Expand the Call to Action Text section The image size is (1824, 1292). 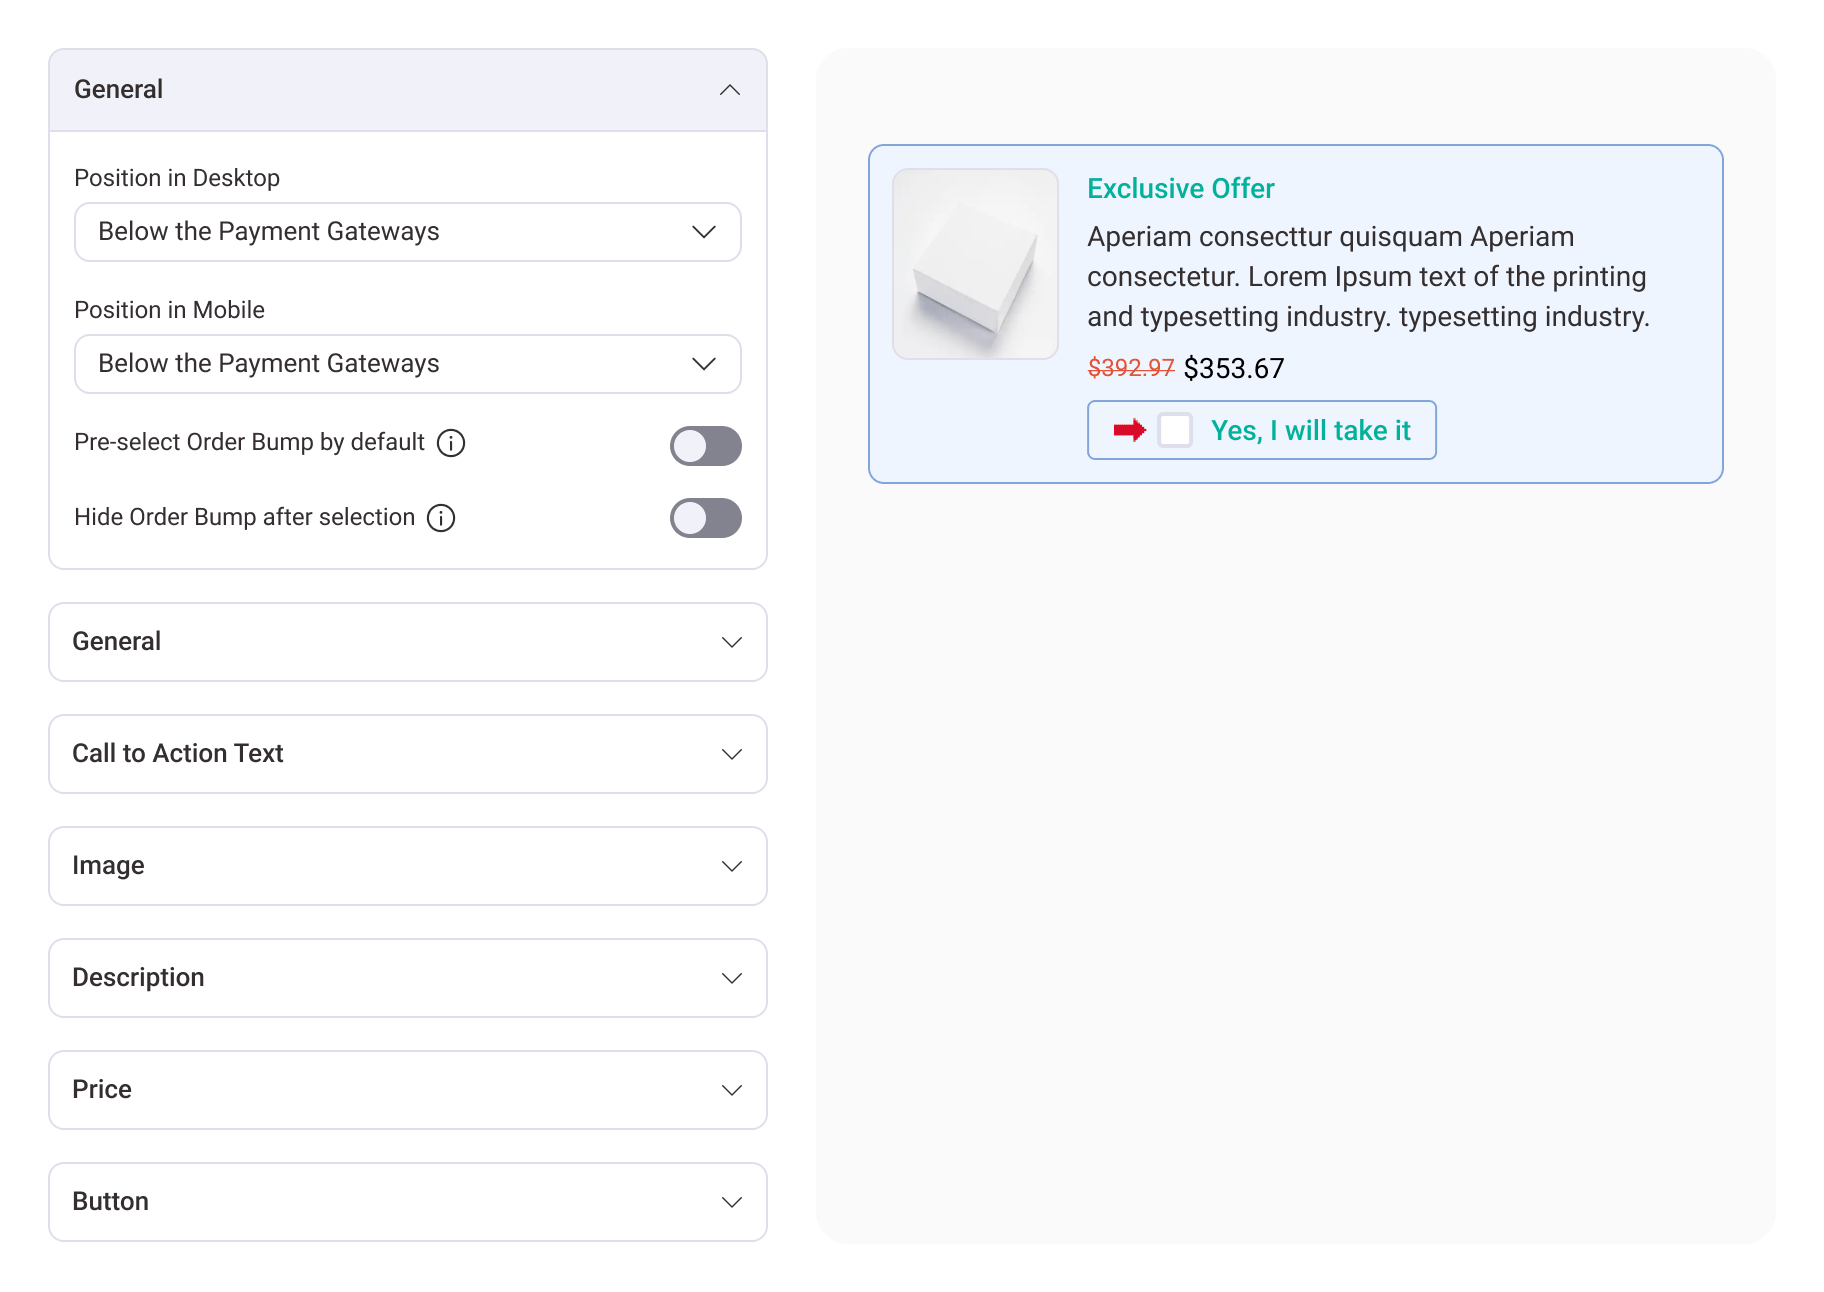click(408, 754)
